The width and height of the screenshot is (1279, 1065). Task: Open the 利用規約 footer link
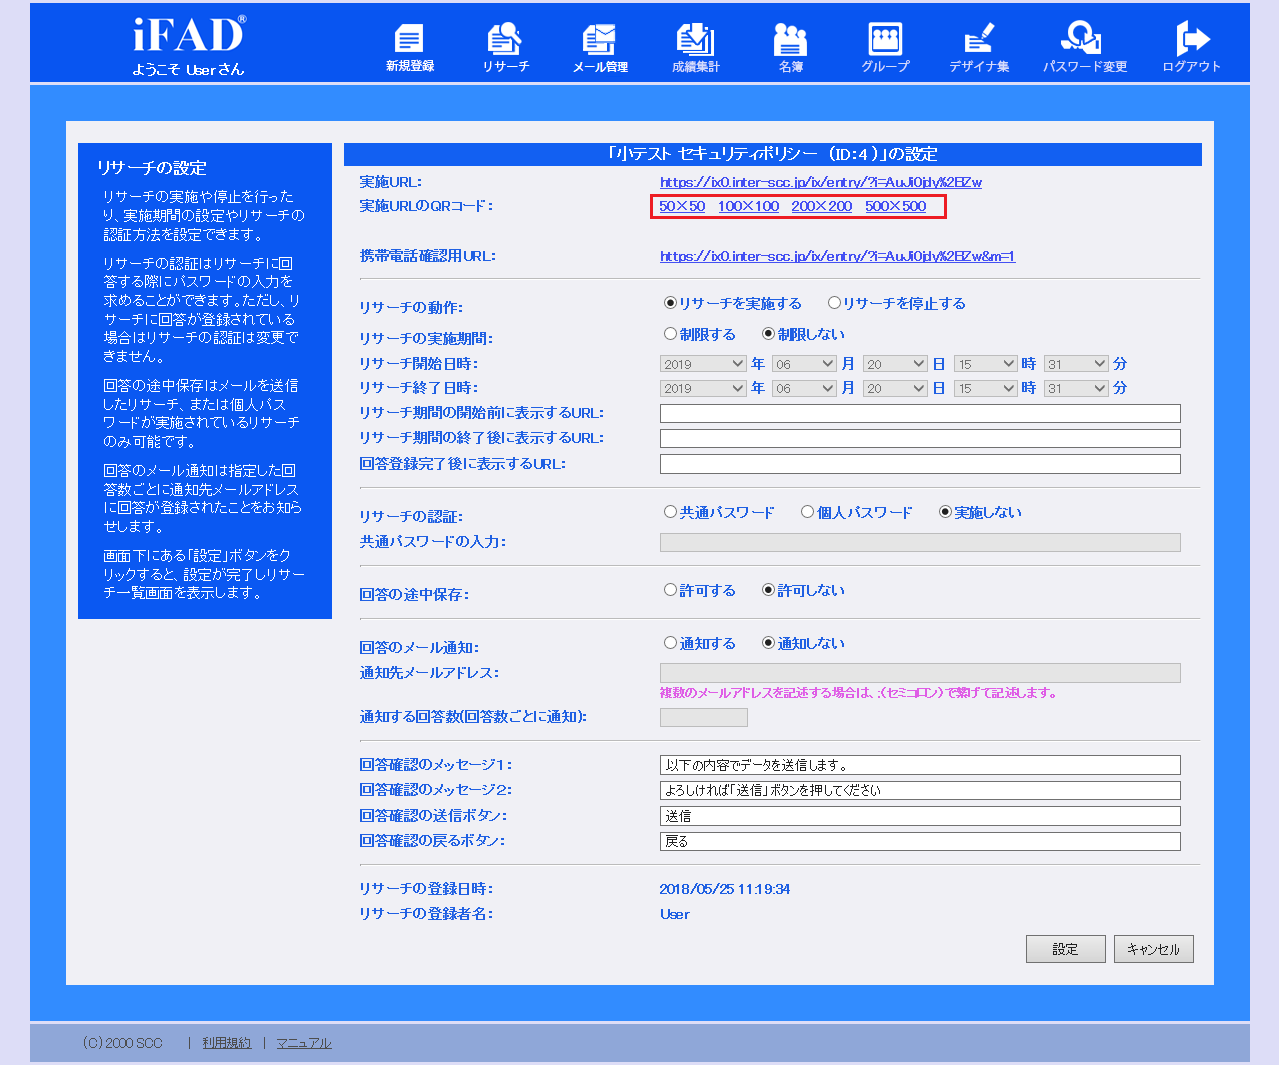coord(227,1043)
